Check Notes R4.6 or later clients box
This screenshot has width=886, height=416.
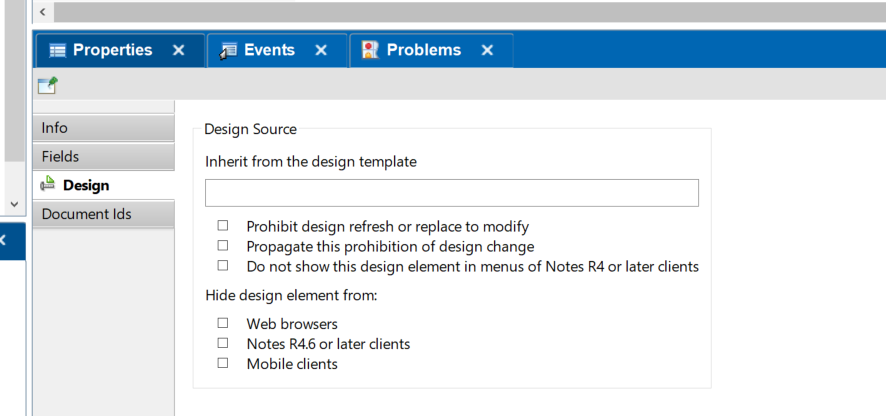coord(223,343)
